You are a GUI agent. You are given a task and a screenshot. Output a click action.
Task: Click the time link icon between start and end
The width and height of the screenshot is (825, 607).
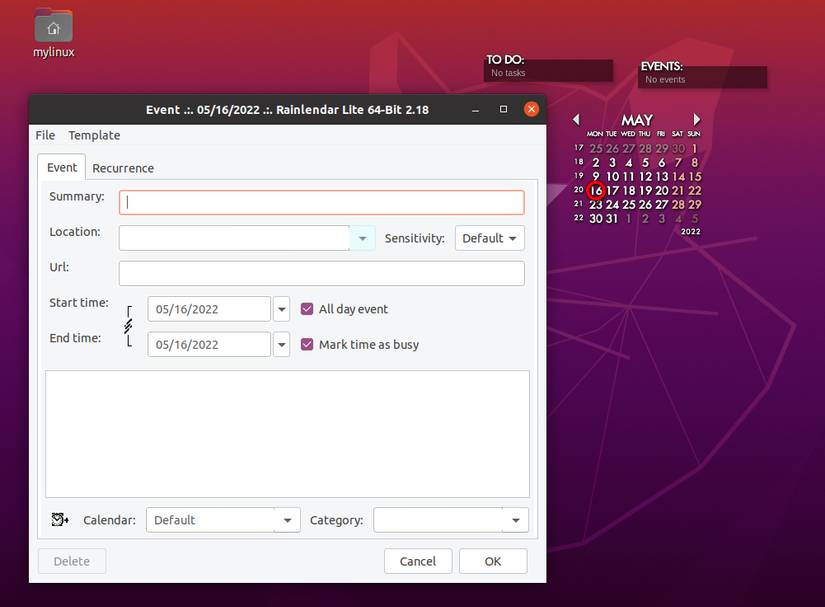(128, 326)
